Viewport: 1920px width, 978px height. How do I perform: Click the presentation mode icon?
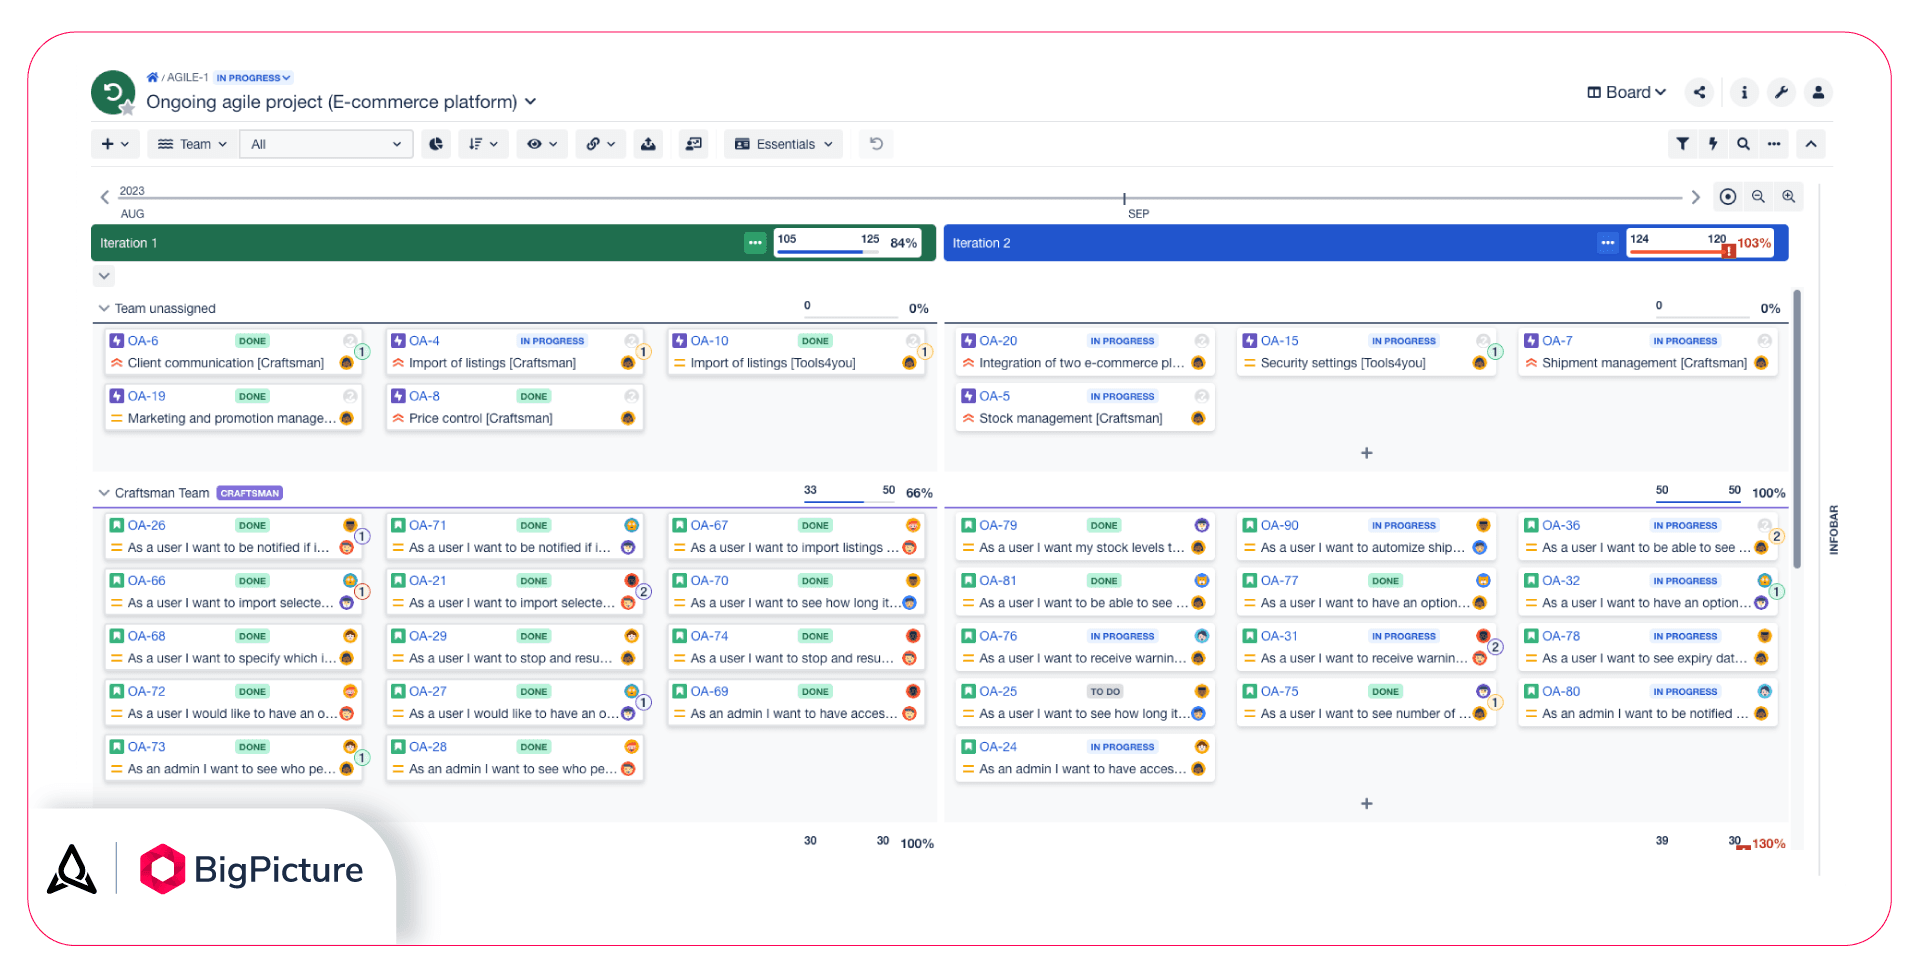(693, 144)
